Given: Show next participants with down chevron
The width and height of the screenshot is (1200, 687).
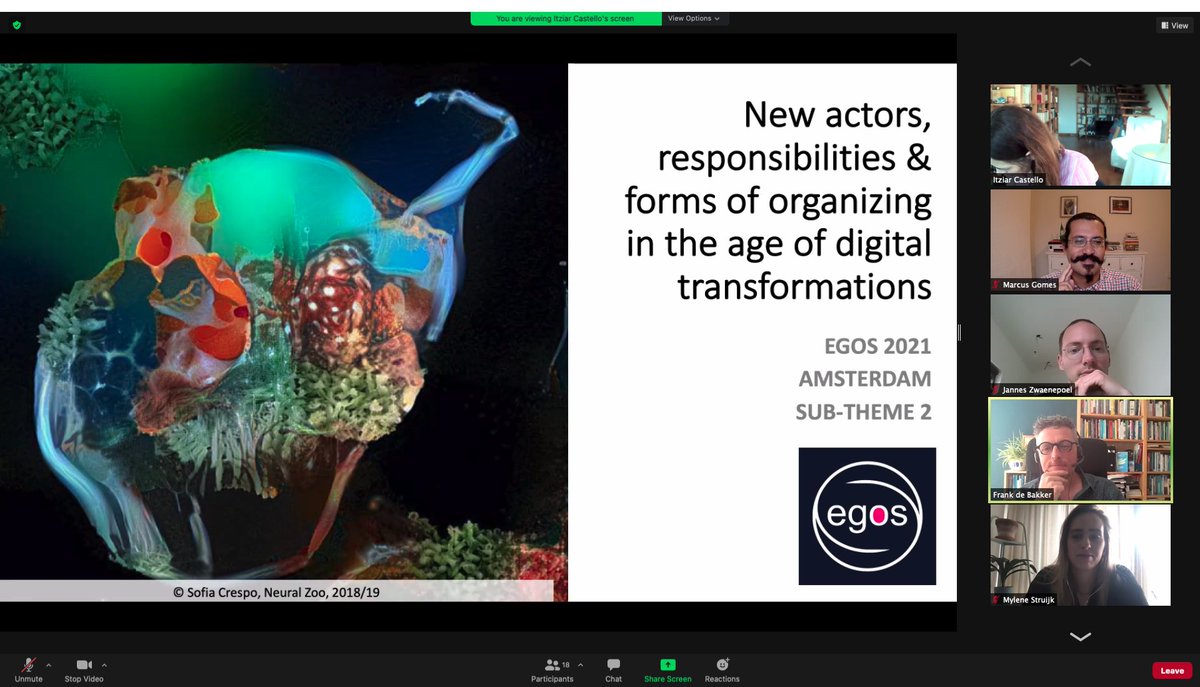Looking at the screenshot, I should click(1080, 636).
